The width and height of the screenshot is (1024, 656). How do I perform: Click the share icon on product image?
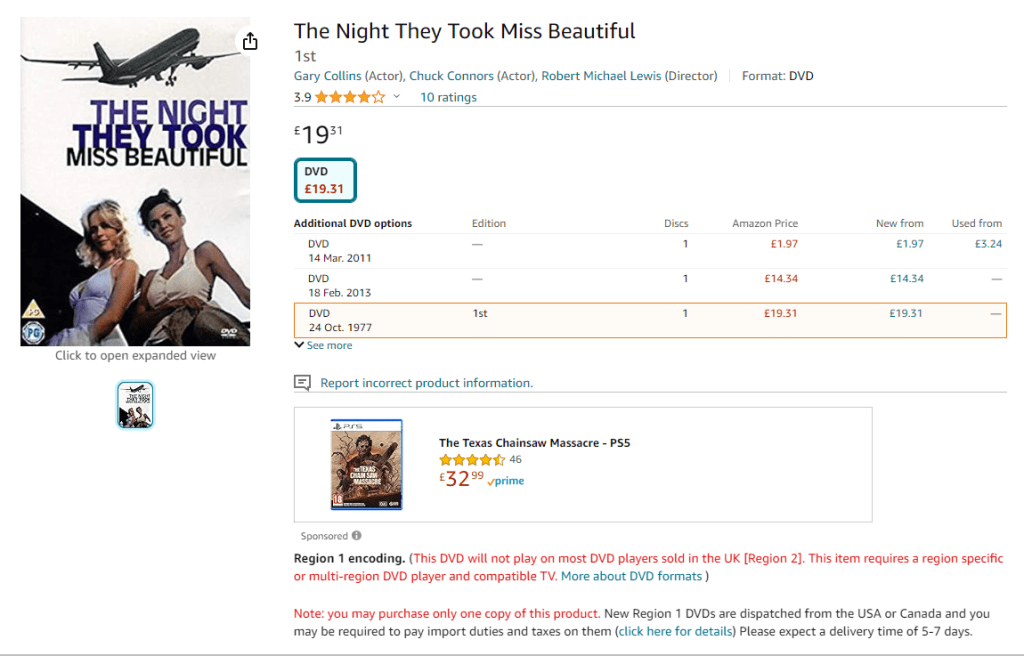[x=250, y=41]
